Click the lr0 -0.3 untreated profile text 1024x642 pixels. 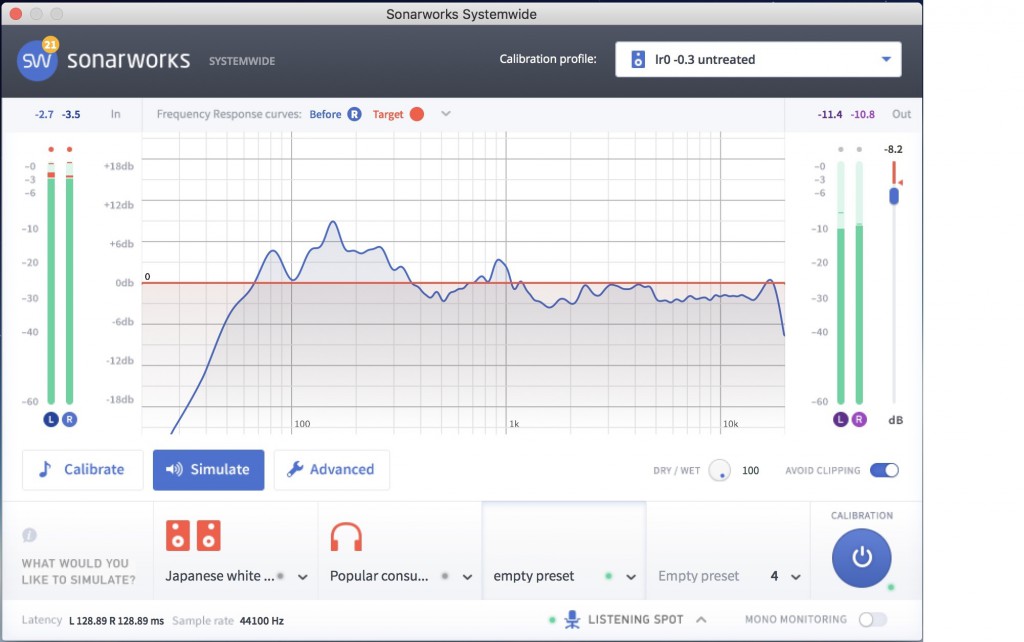click(705, 59)
